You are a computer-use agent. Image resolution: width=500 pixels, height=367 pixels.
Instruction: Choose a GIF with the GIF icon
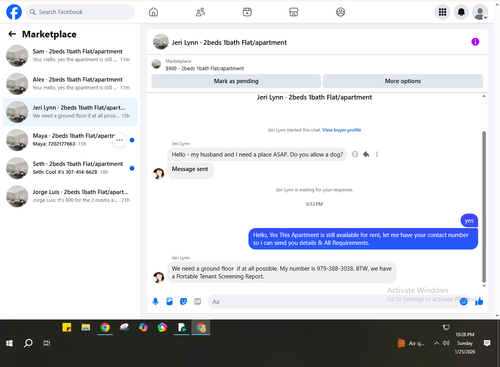coord(198,302)
